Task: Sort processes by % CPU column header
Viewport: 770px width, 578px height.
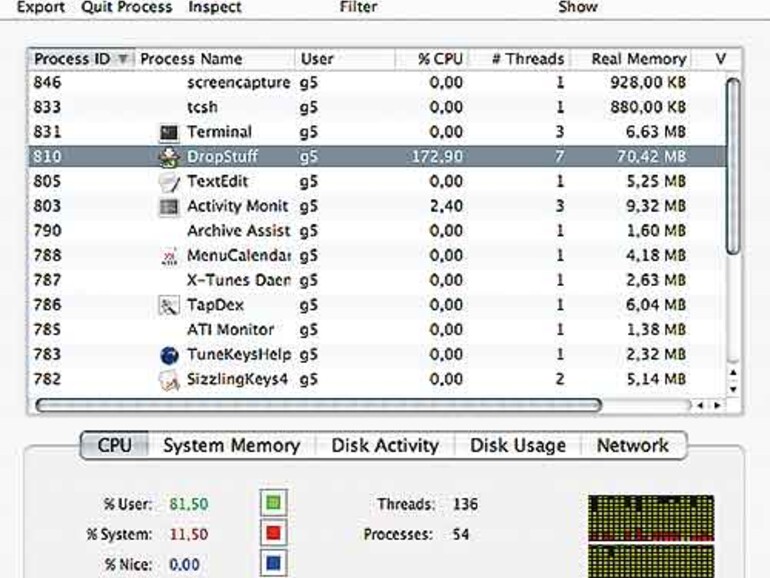Action: [x=439, y=59]
